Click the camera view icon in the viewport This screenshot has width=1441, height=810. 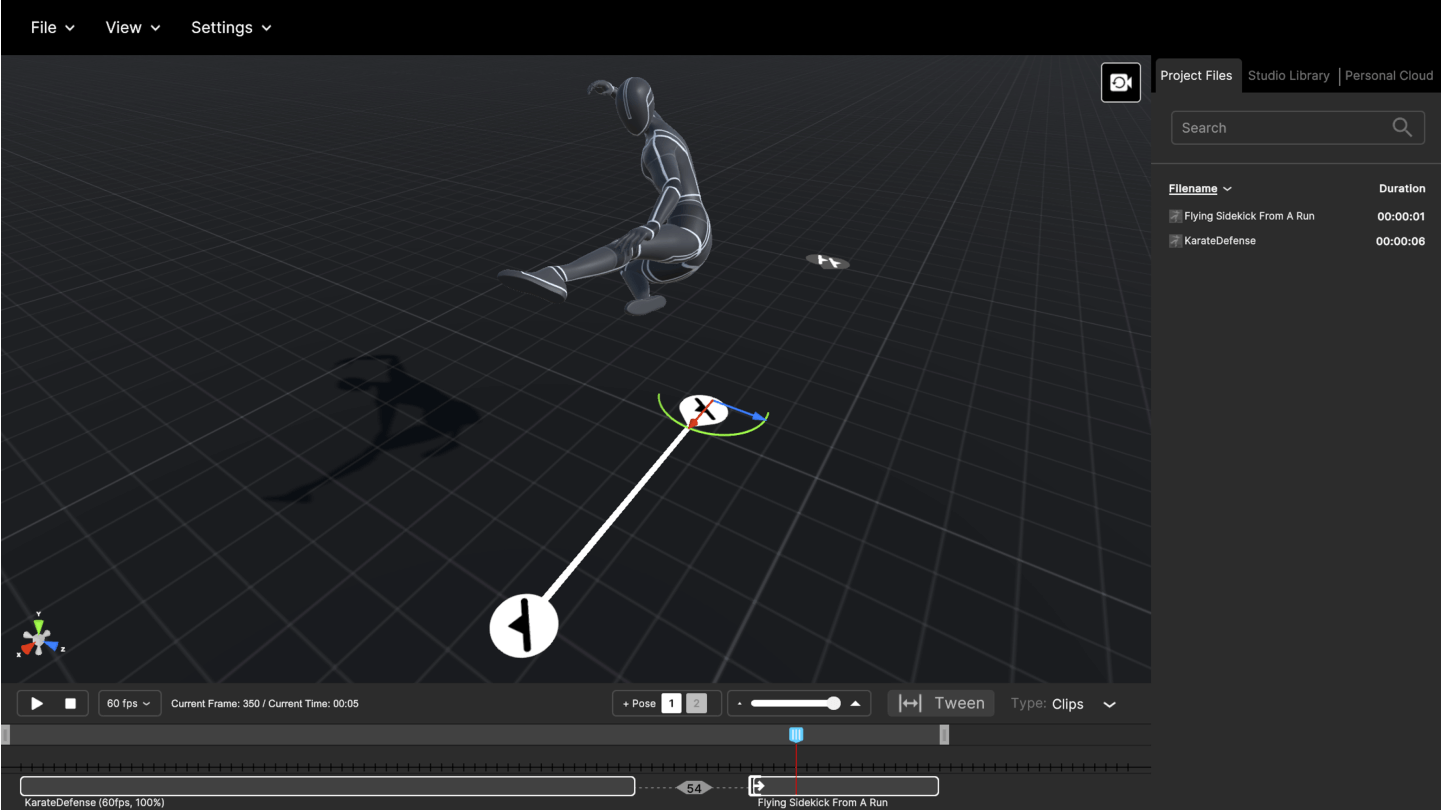[1120, 82]
